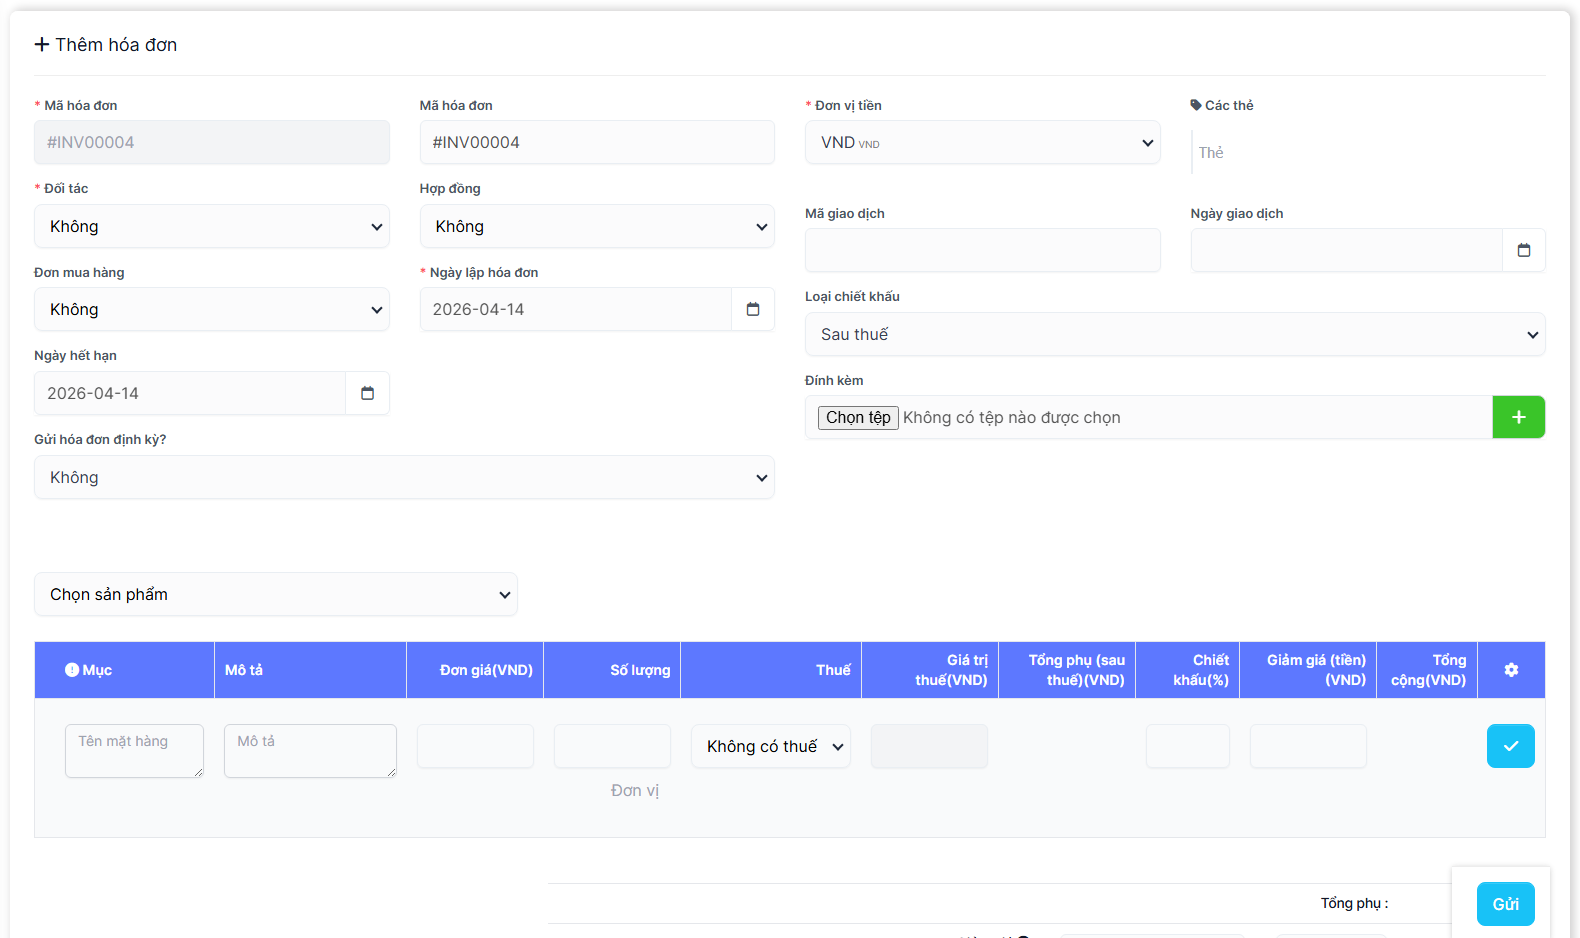Click the blue checkmark to add item

pos(1510,746)
